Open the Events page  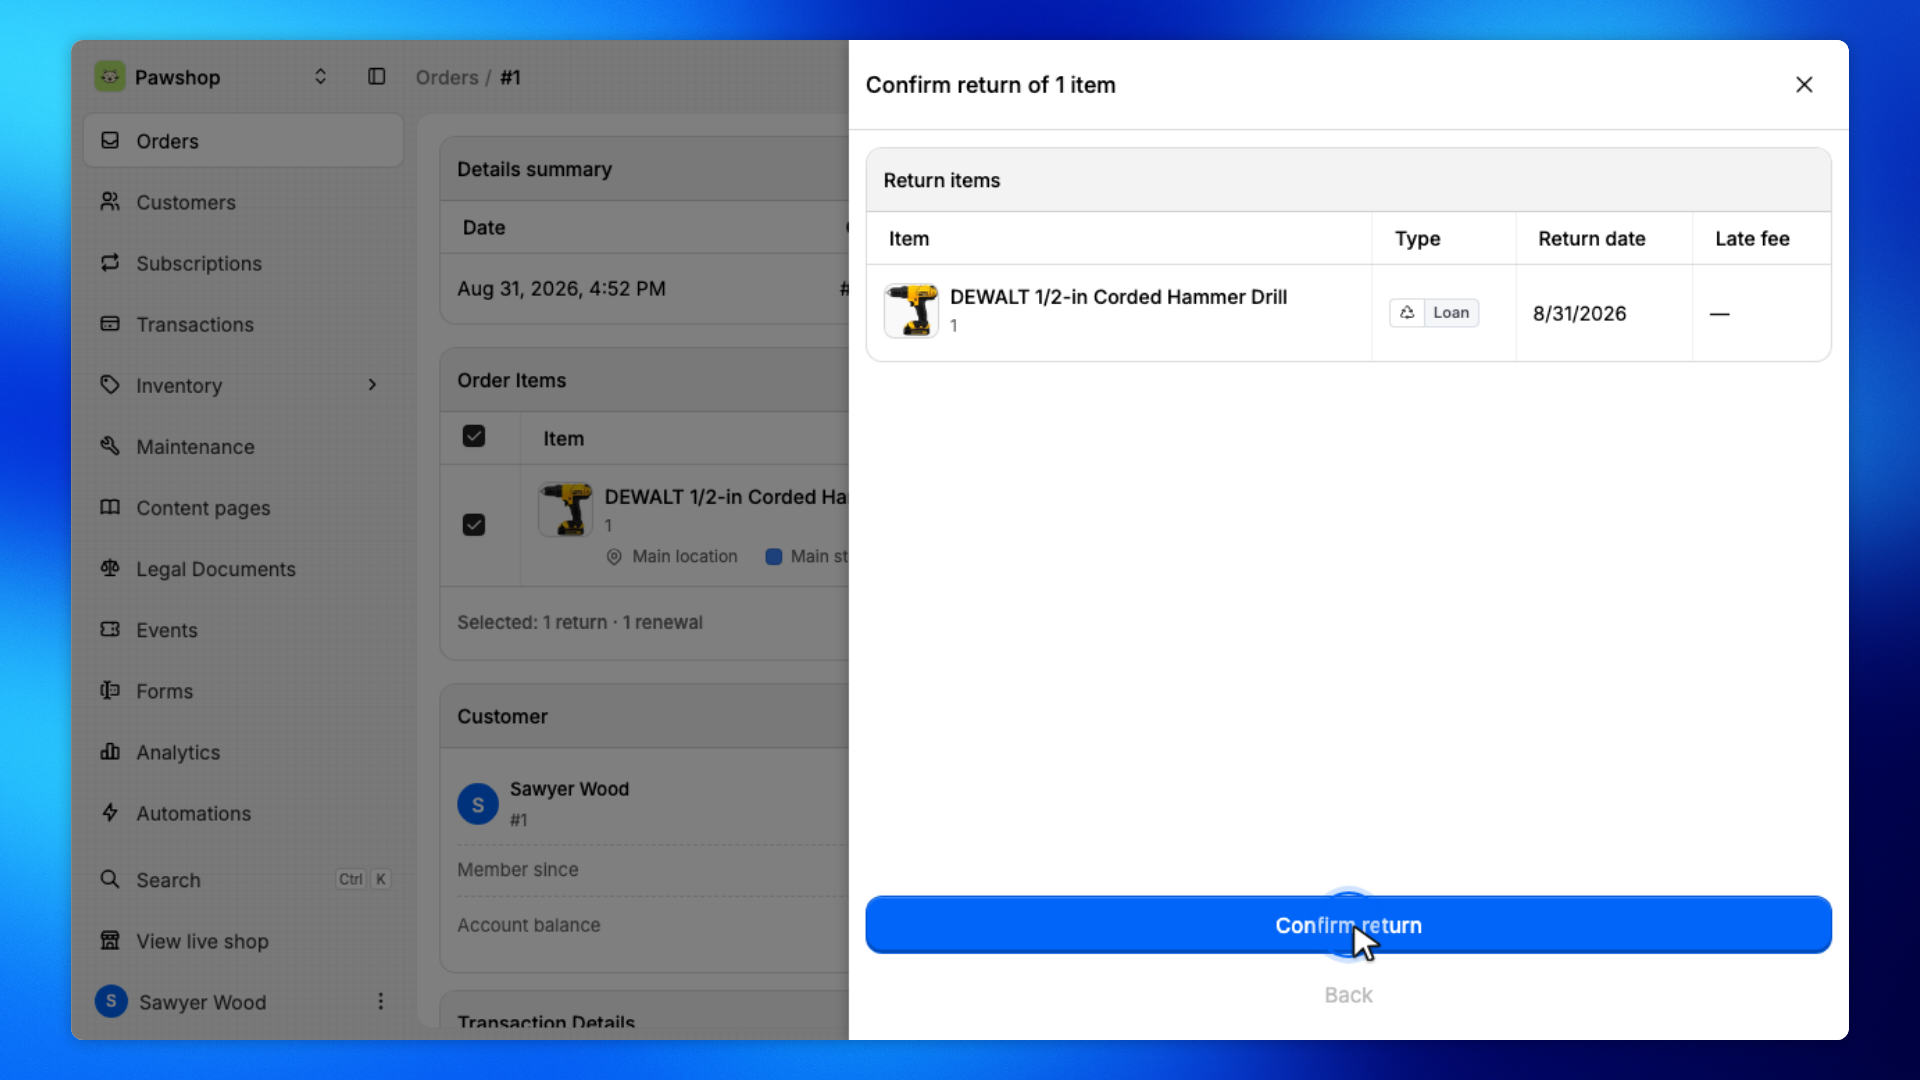(244, 630)
